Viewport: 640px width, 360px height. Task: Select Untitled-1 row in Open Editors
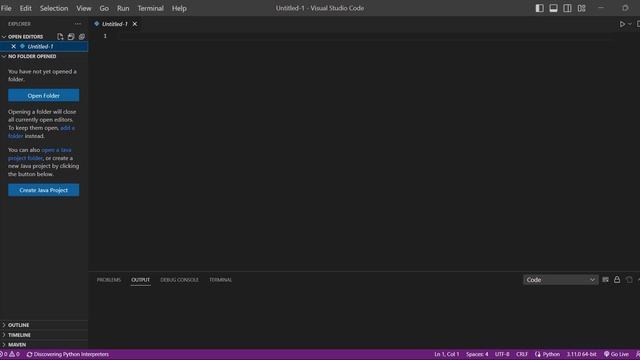44,47
